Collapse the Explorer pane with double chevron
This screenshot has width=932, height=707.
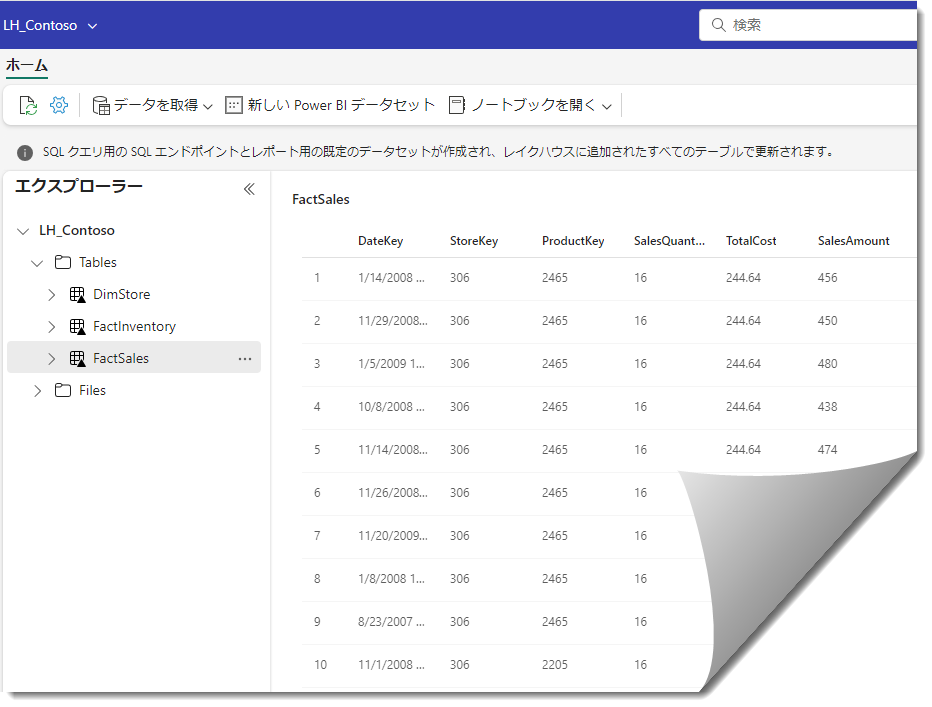[249, 189]
